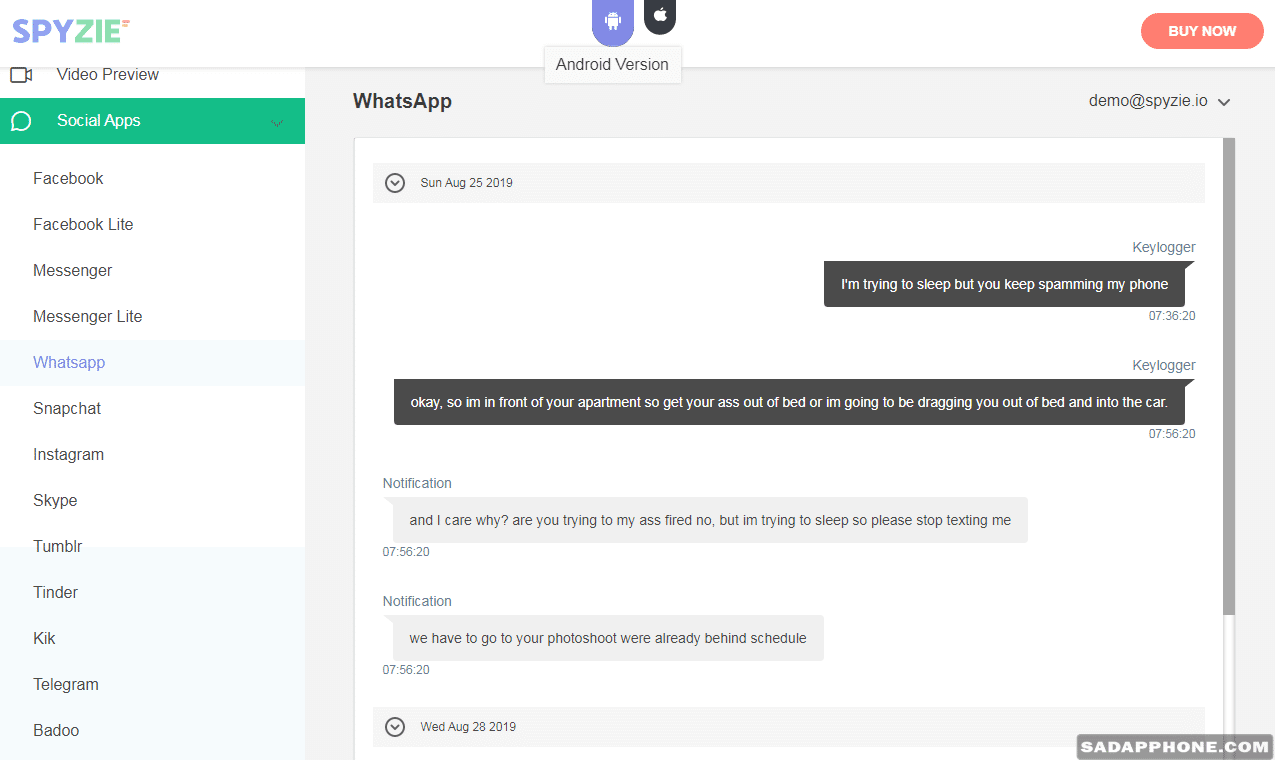Expand the Wed Aug 28 2019 section
1275x760 pixels.
pyautogui.click(x=395, y=727)
